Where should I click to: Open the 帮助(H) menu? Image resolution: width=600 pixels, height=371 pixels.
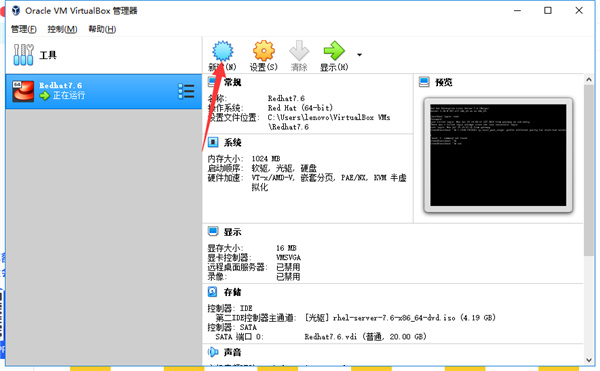click(102, 29)
